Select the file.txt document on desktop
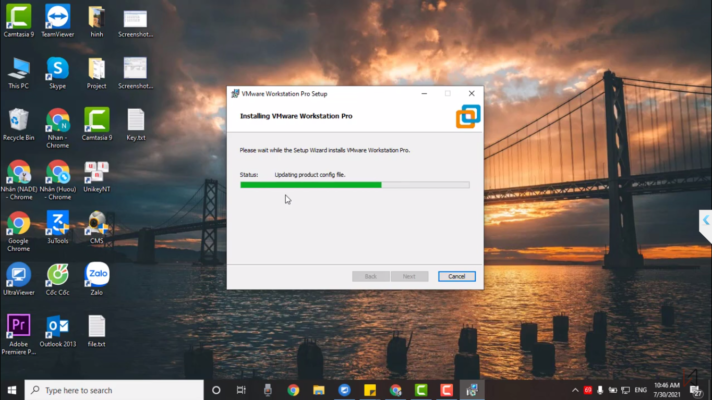Image resolution: width=712 pixels, height=400 pixels. (x=97, y=331)
